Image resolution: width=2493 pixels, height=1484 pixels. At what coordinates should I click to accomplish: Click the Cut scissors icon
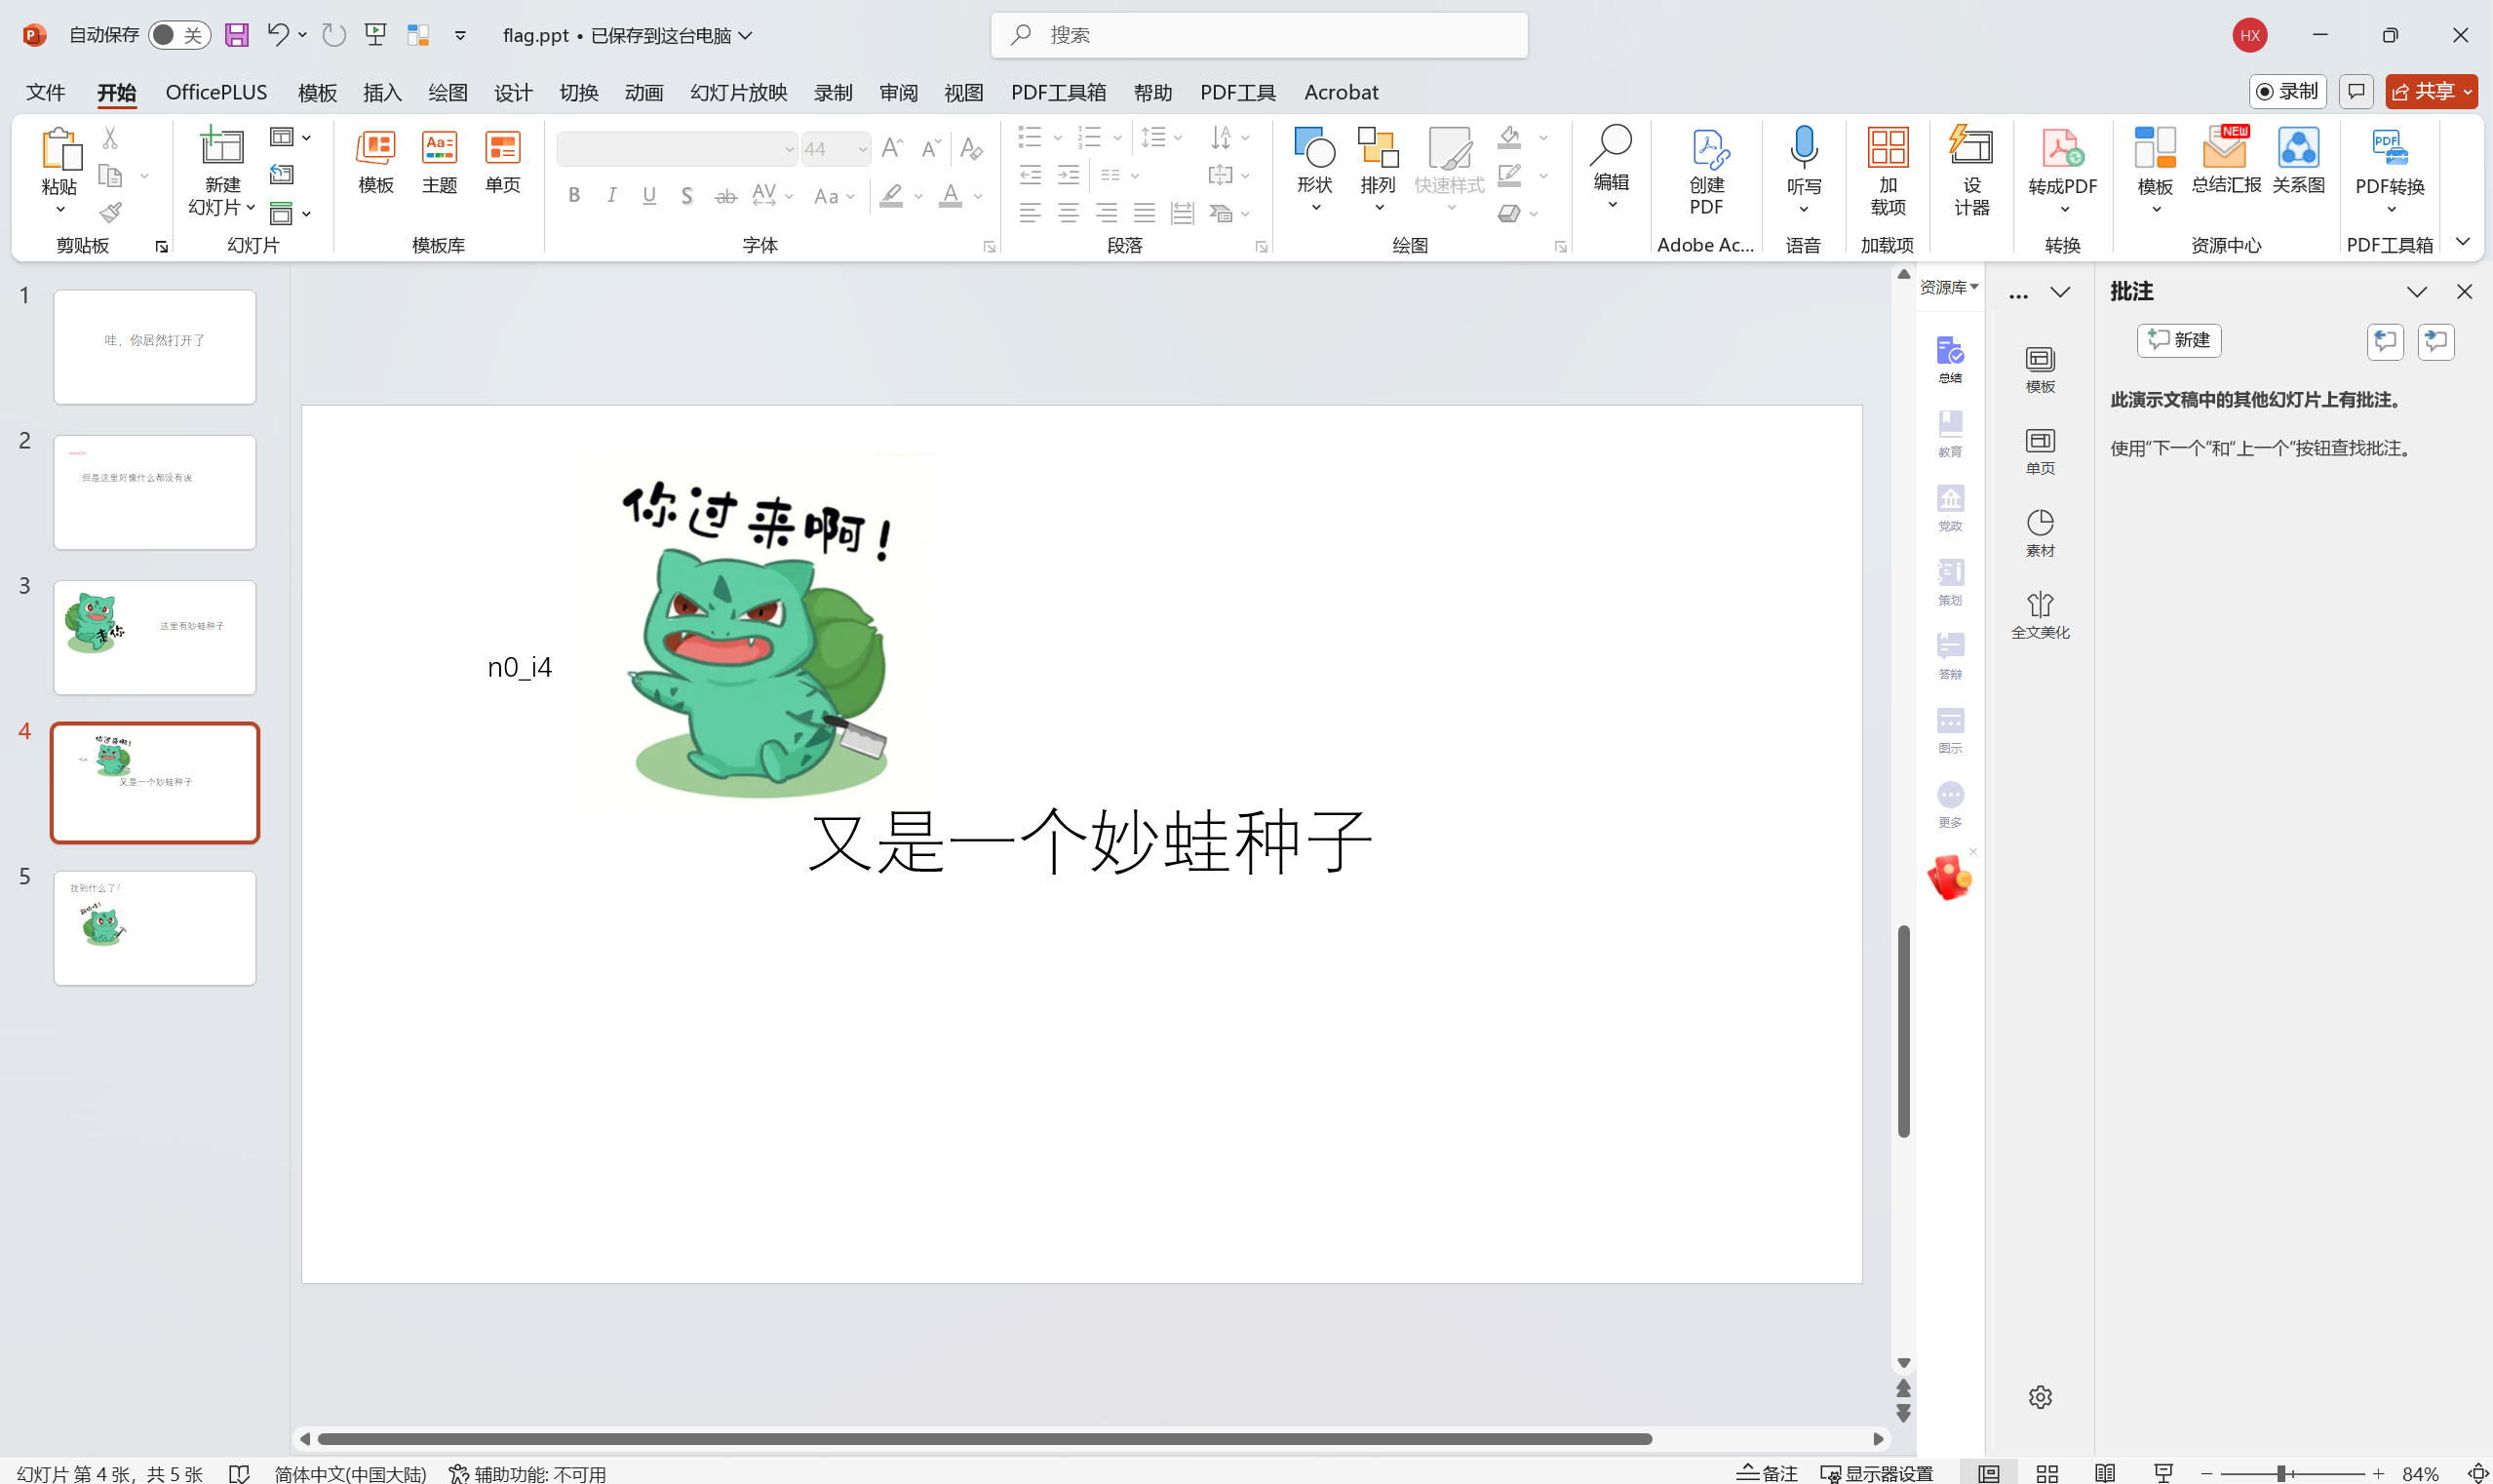tap(111, 138)
